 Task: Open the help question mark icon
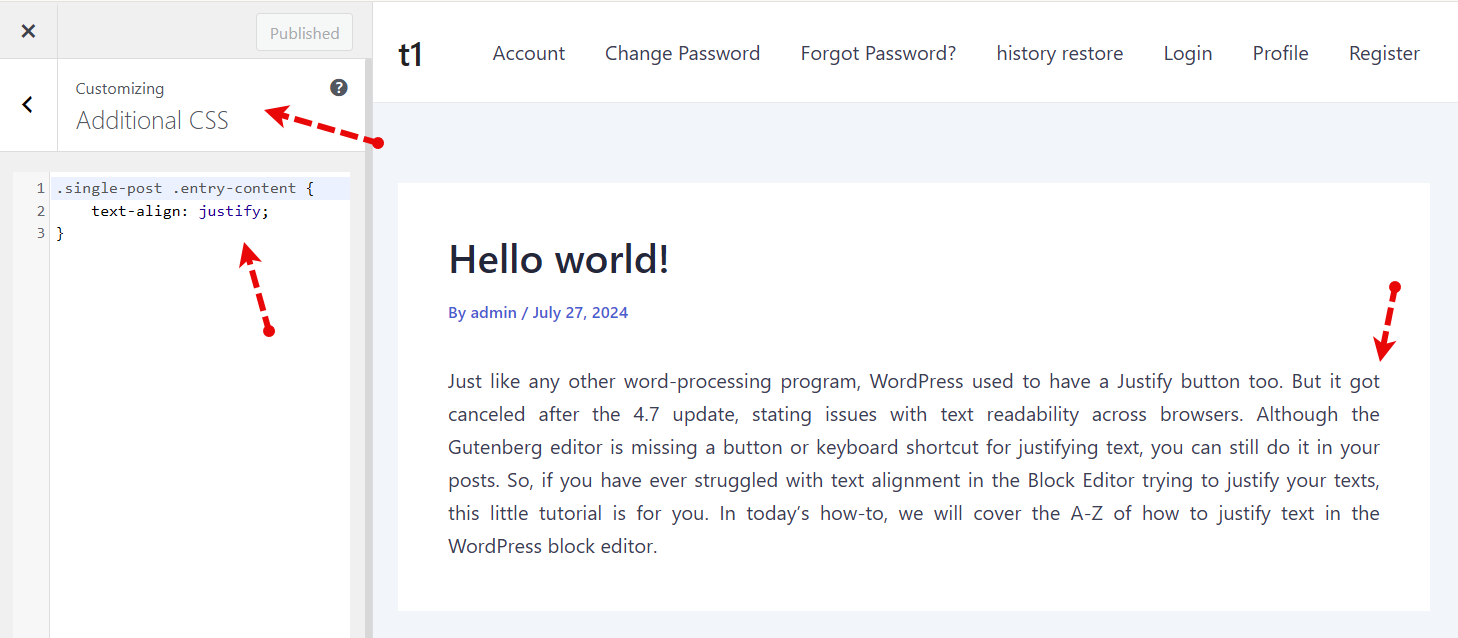(339, 88)
